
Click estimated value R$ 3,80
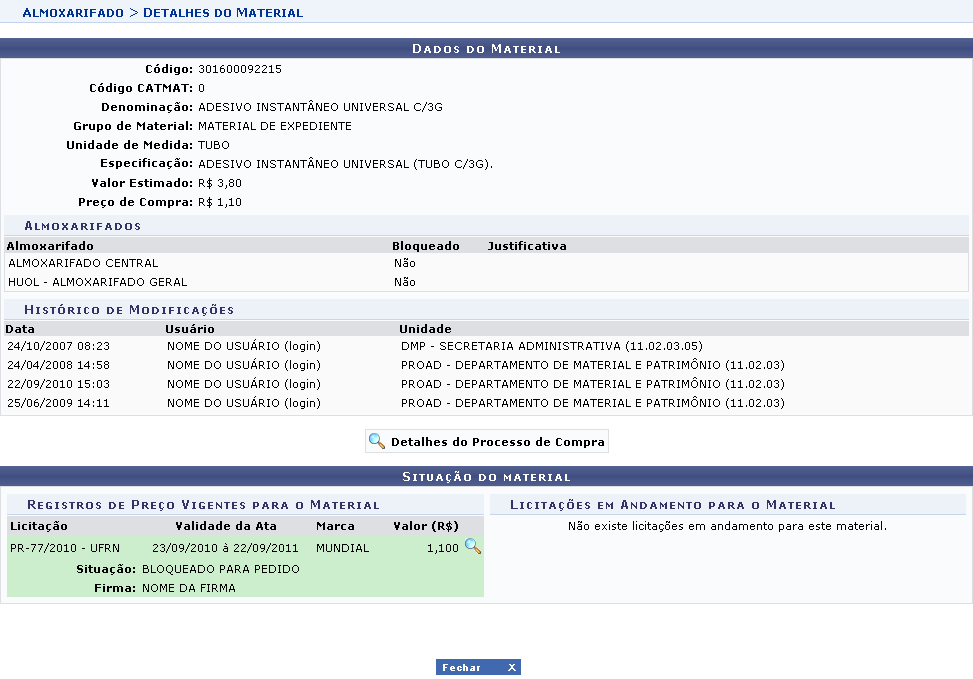(220, 183)
